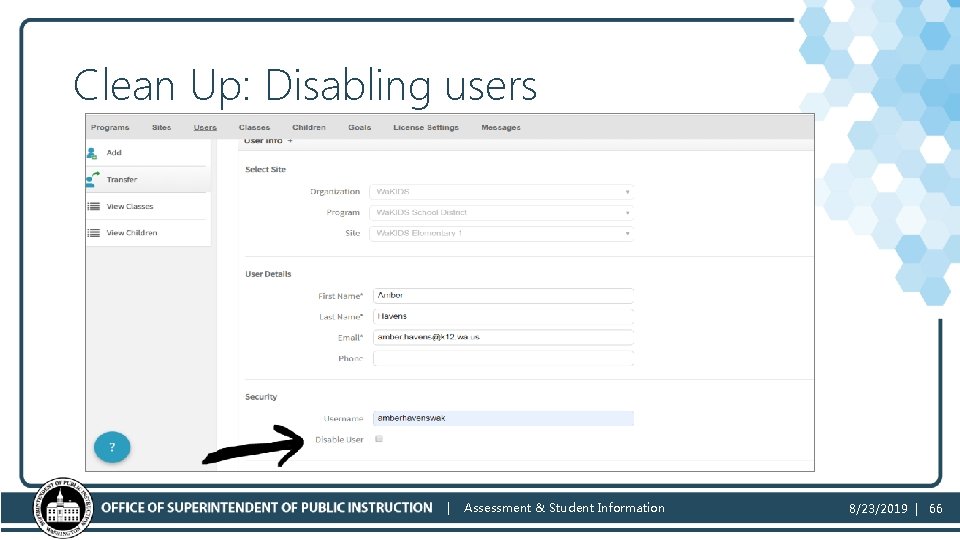Open the Users menu tab
The image size is (960, 540).
click(x=205, y=127)
